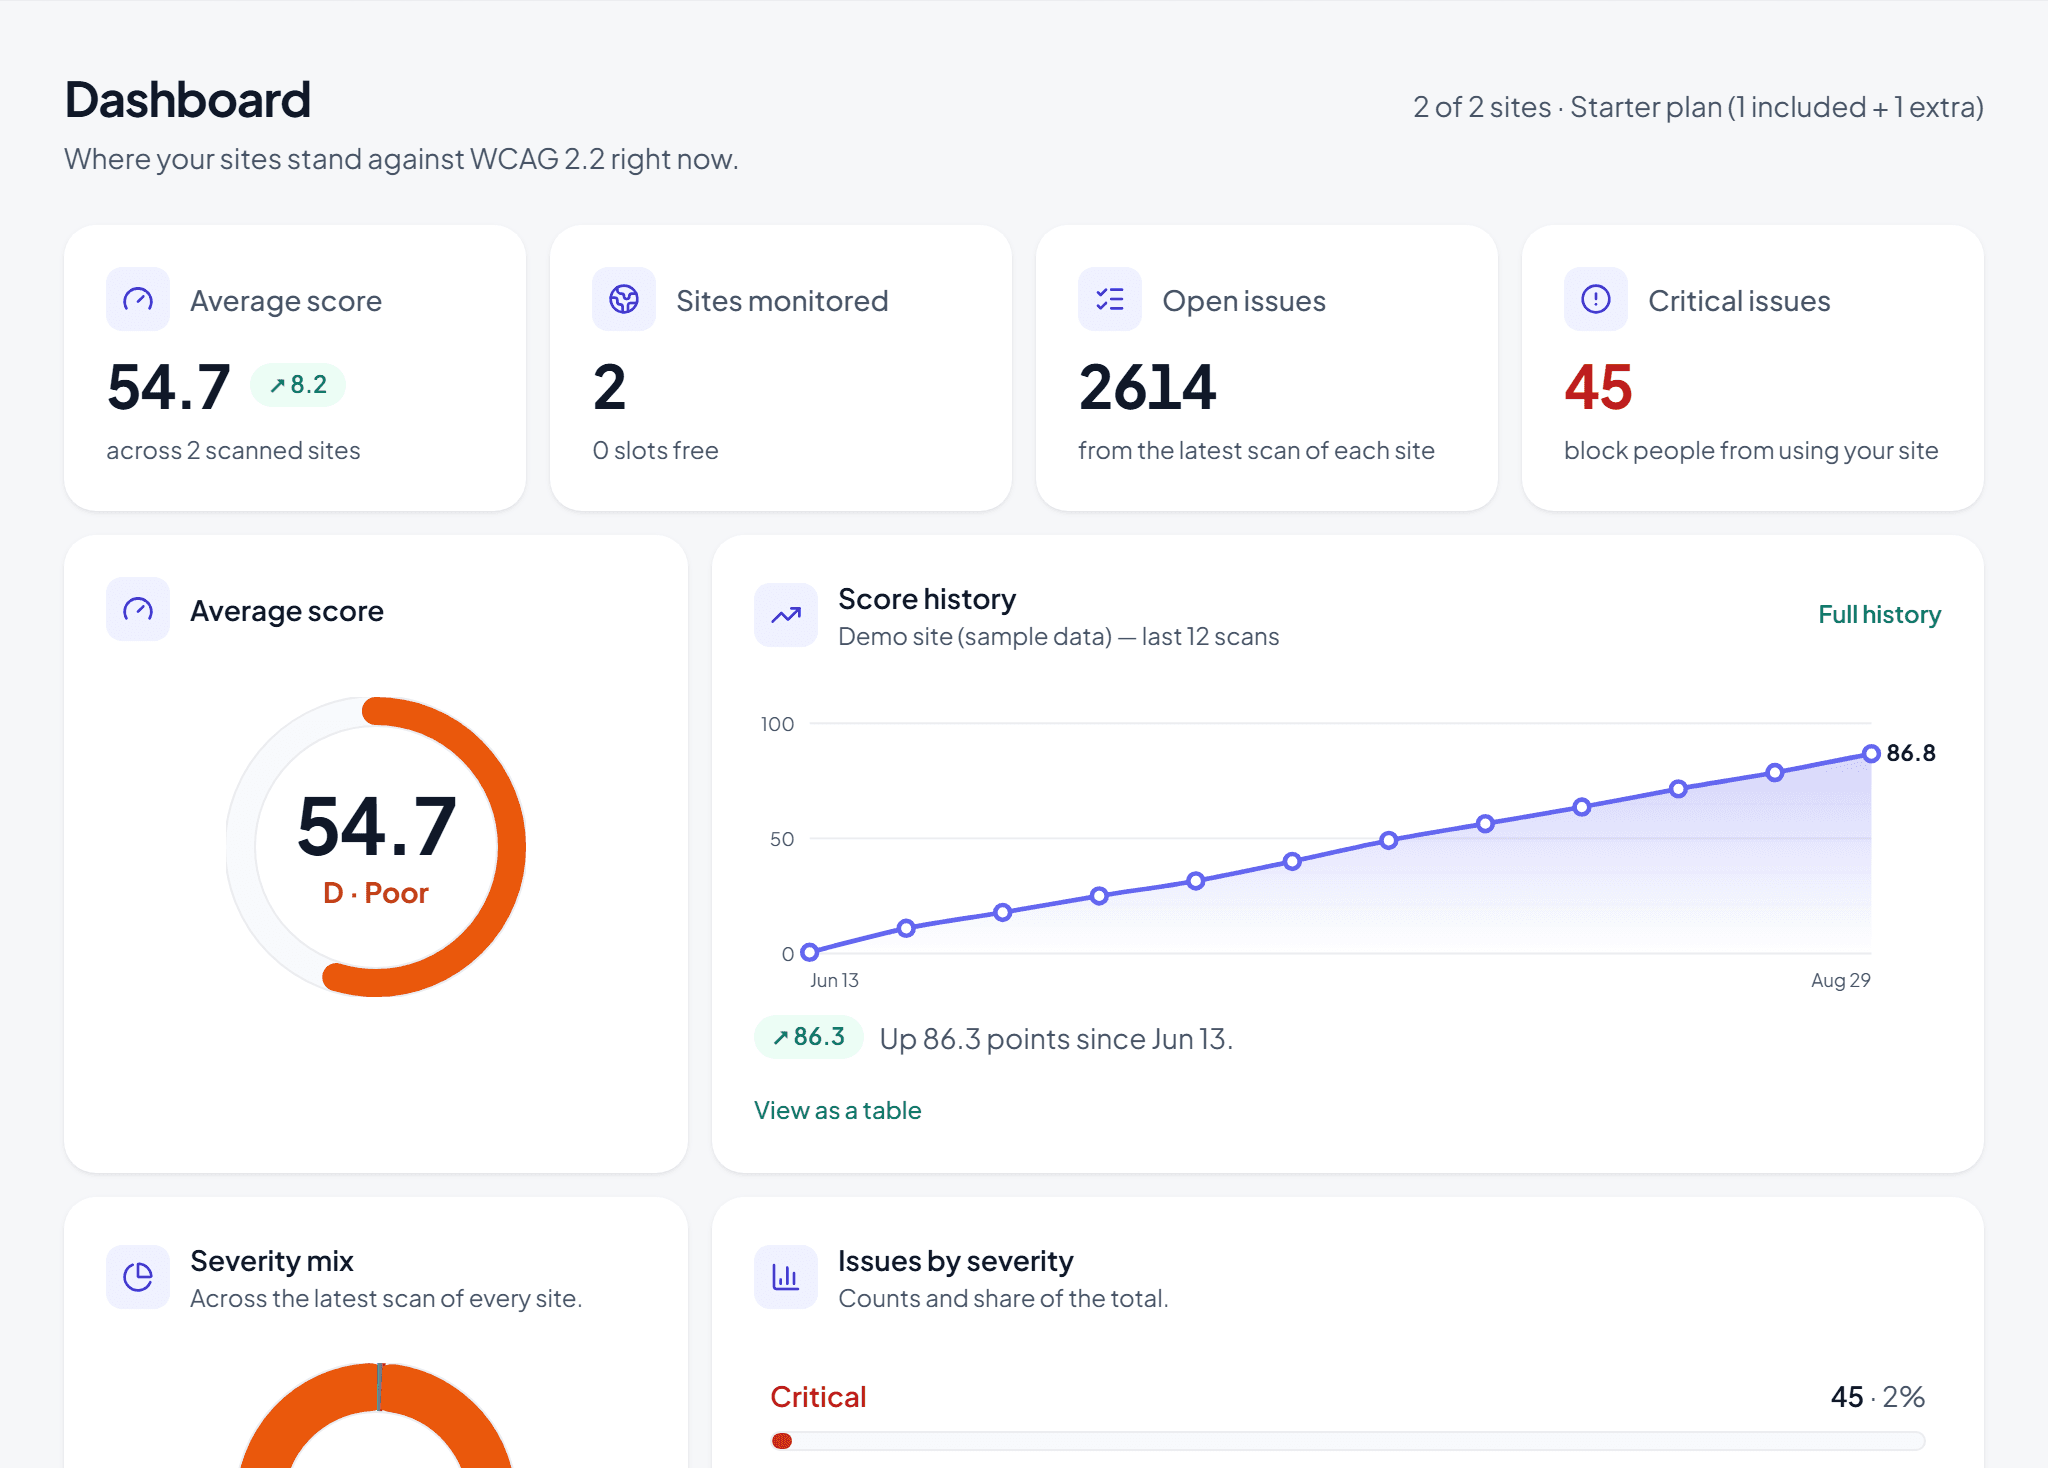Open the Full history link
The image size is (2048, 1468).
click(x=1879, y=614)
